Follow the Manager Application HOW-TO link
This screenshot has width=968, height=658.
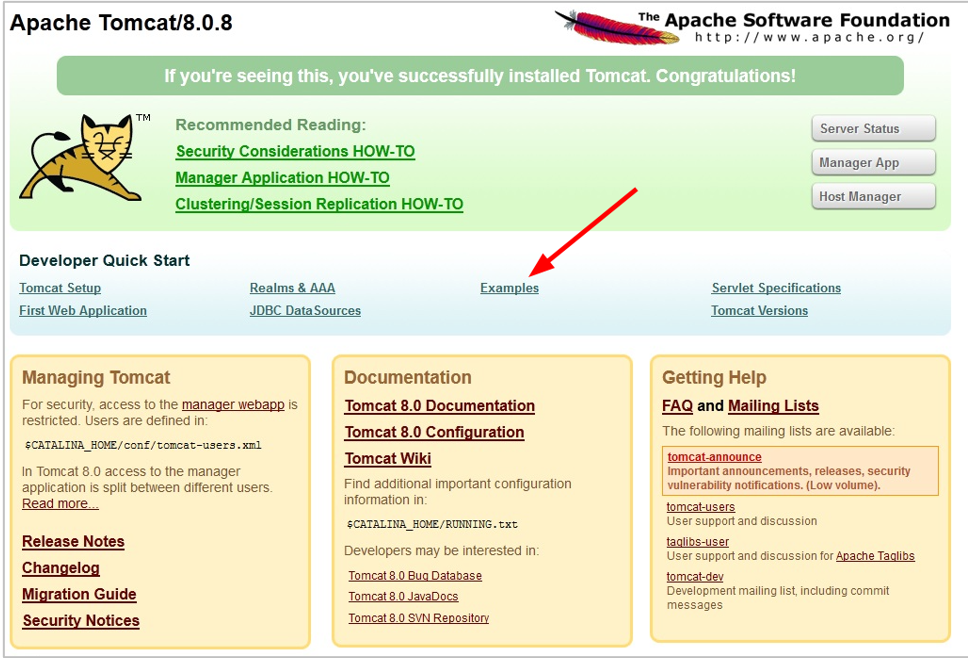(x=282, y=178)
